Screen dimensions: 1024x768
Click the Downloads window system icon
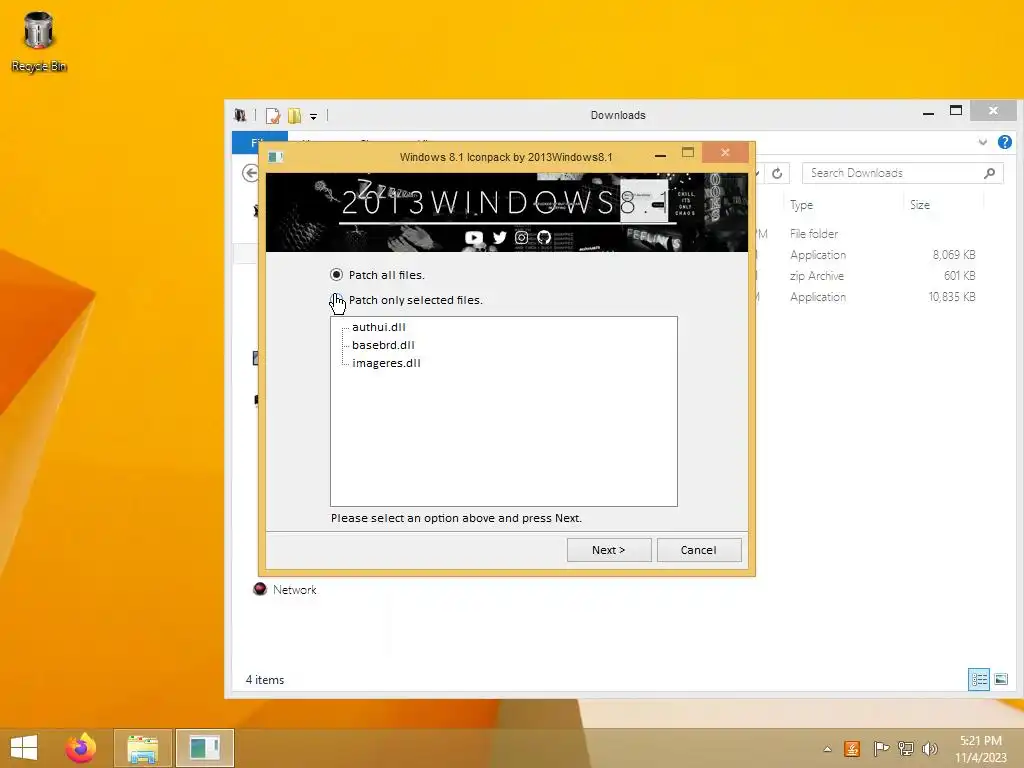tap(240, 116)
